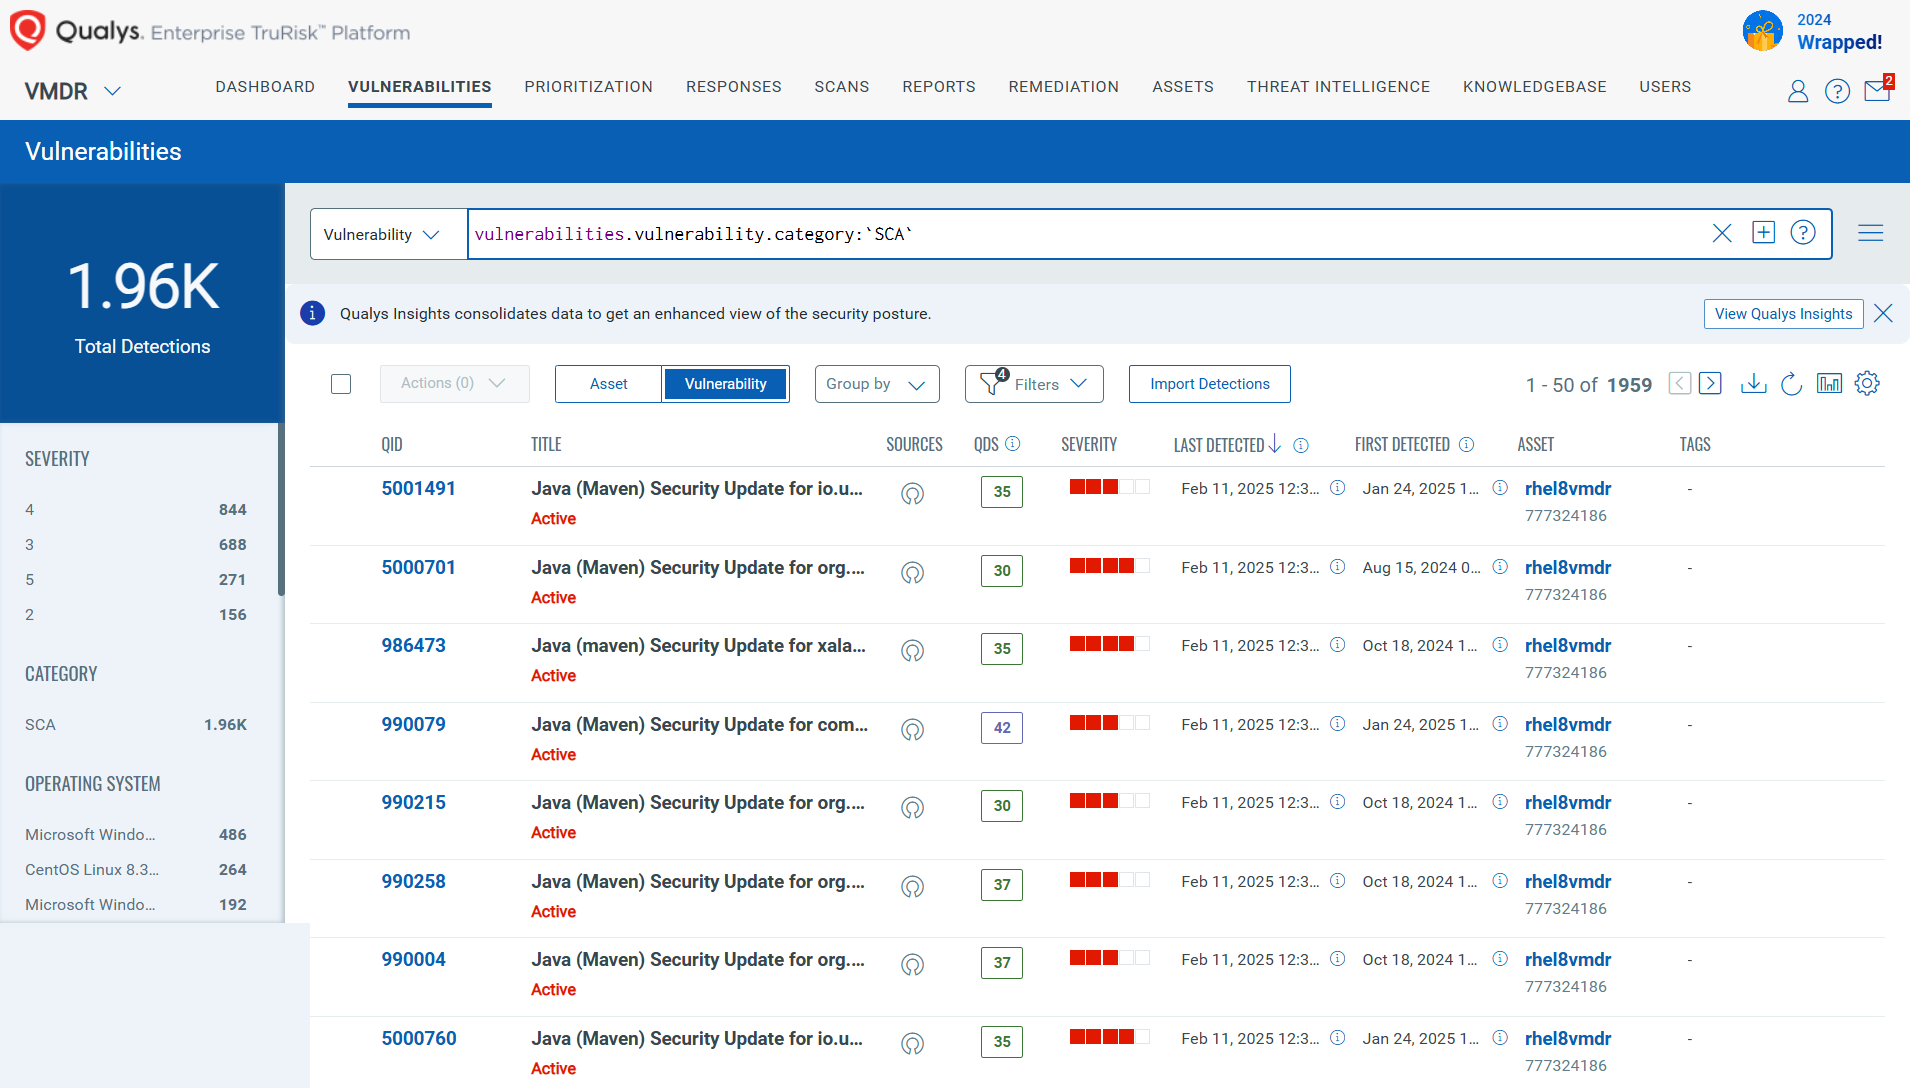1910x1088 pixels.
Task: Clear the search query with X
Action: pos(1721,234)
